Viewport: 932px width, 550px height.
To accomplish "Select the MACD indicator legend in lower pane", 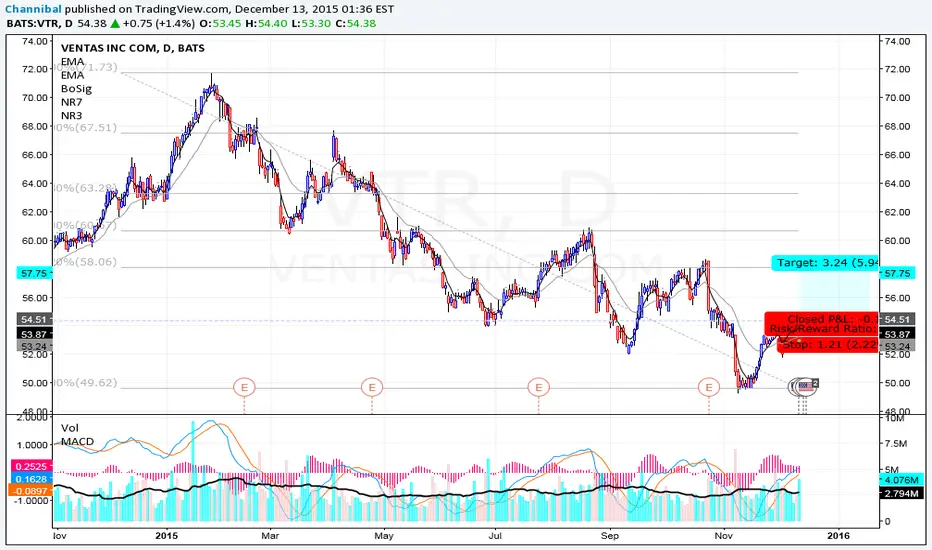I will click(x=77, y=442).
